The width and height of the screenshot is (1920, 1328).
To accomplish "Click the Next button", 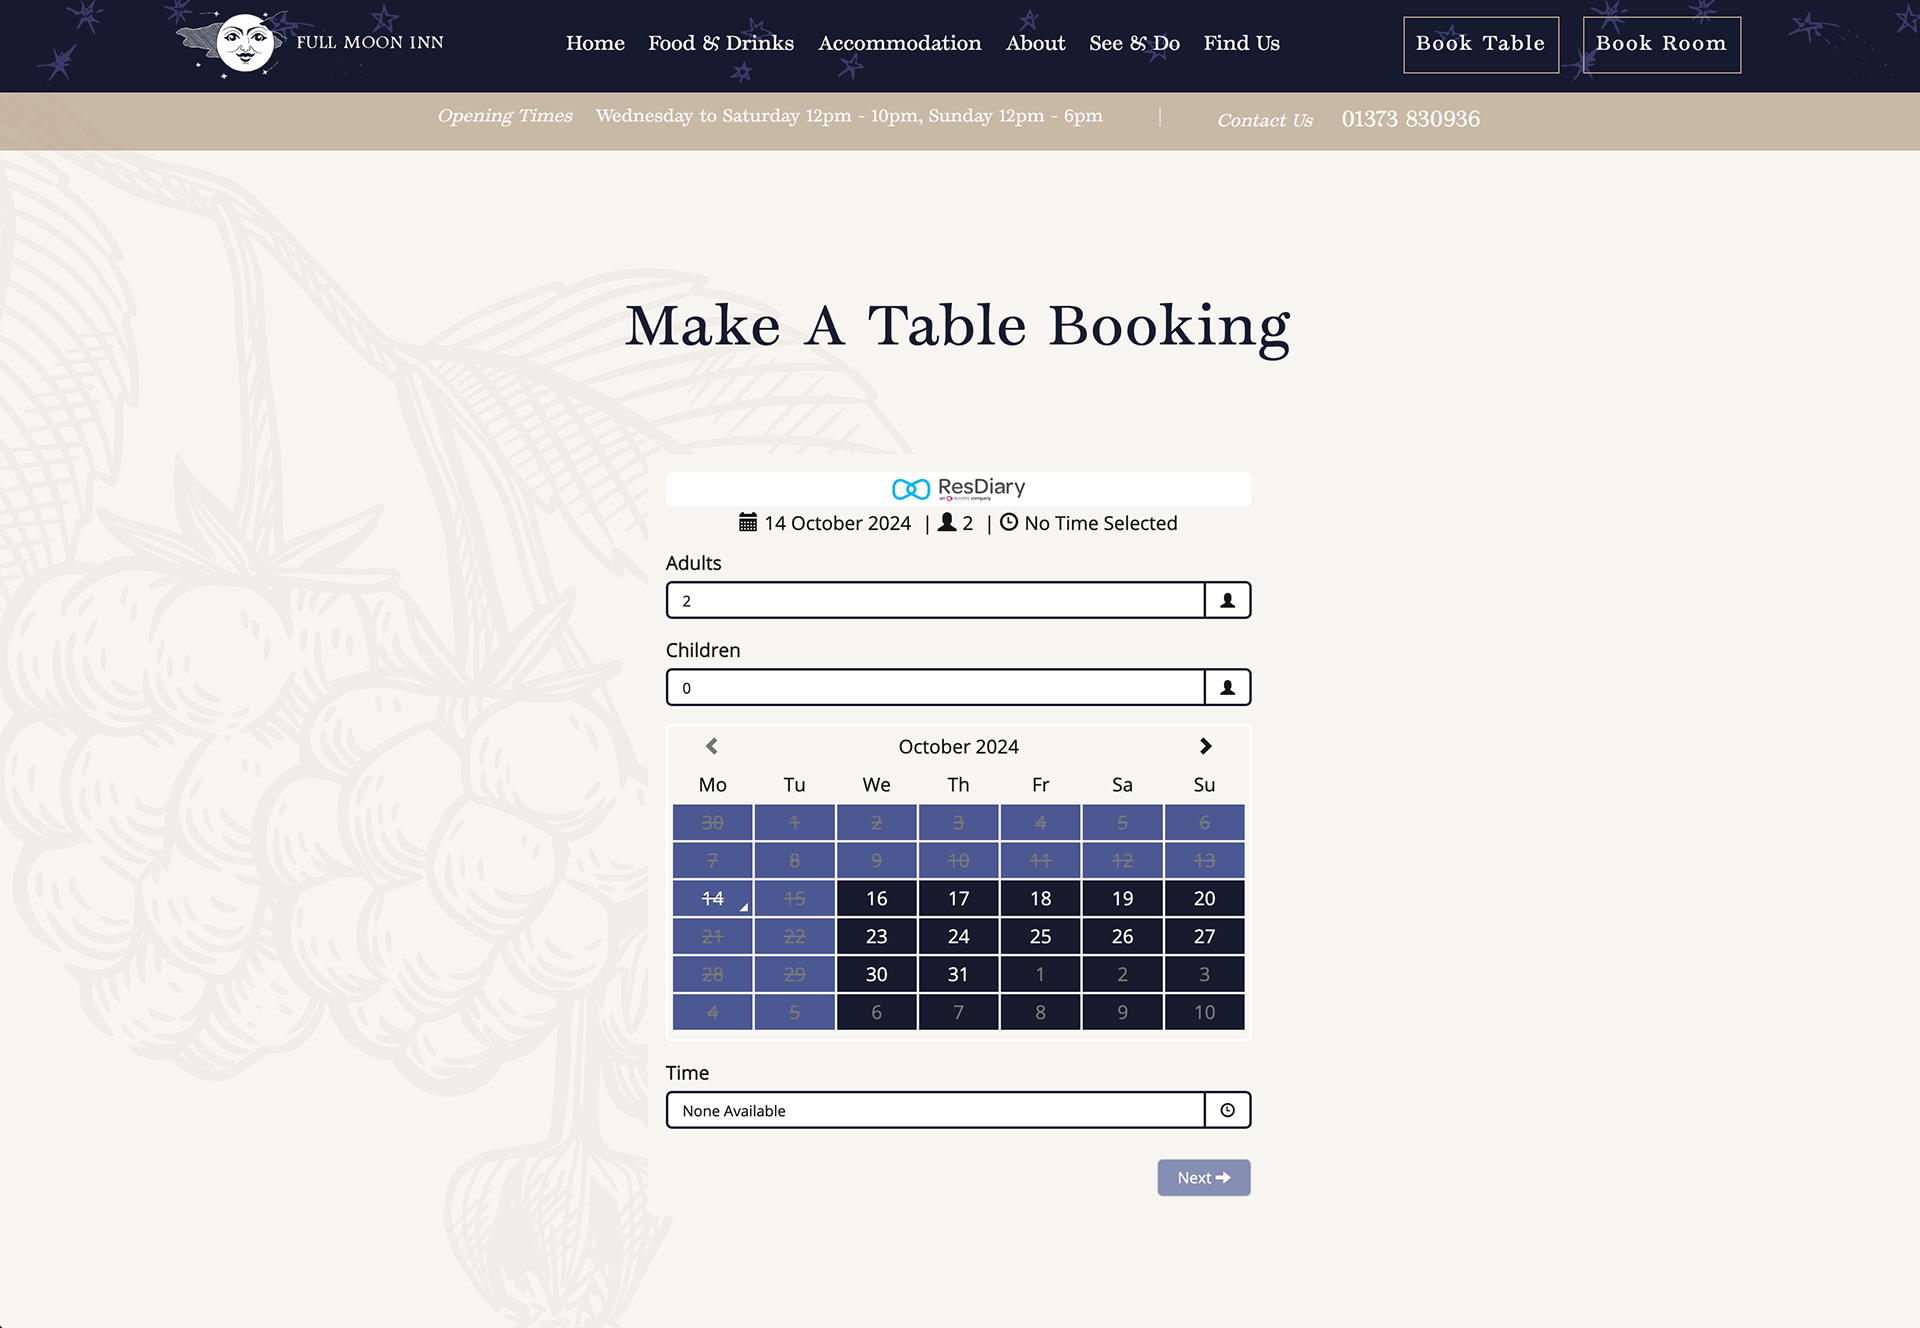I will 1204,1177.
